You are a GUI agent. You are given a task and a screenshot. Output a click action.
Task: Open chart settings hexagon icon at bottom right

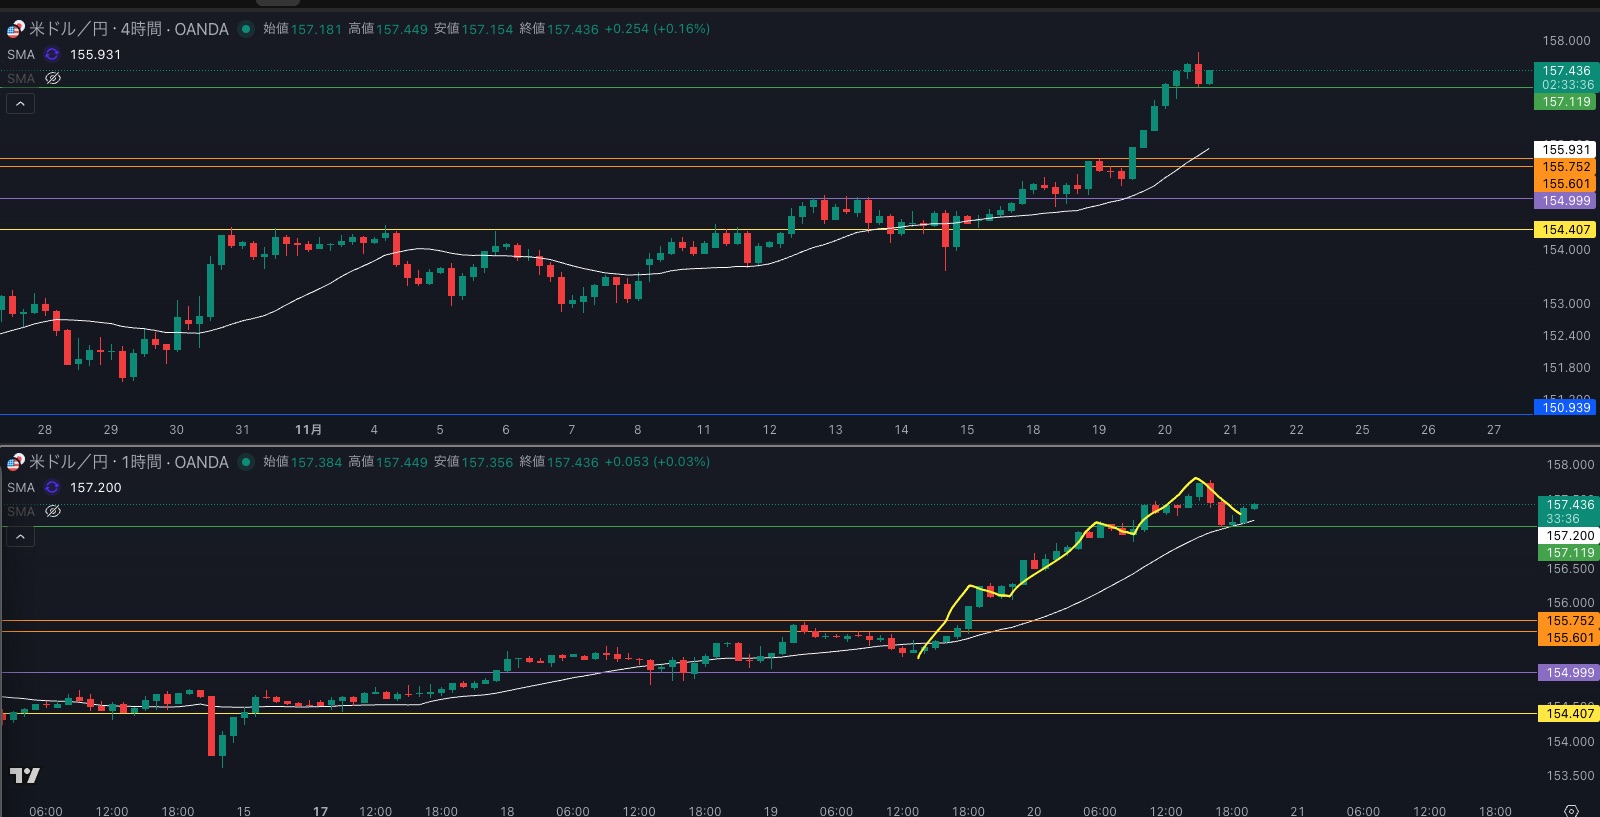pyautogui.click(x=1571, y=810)
